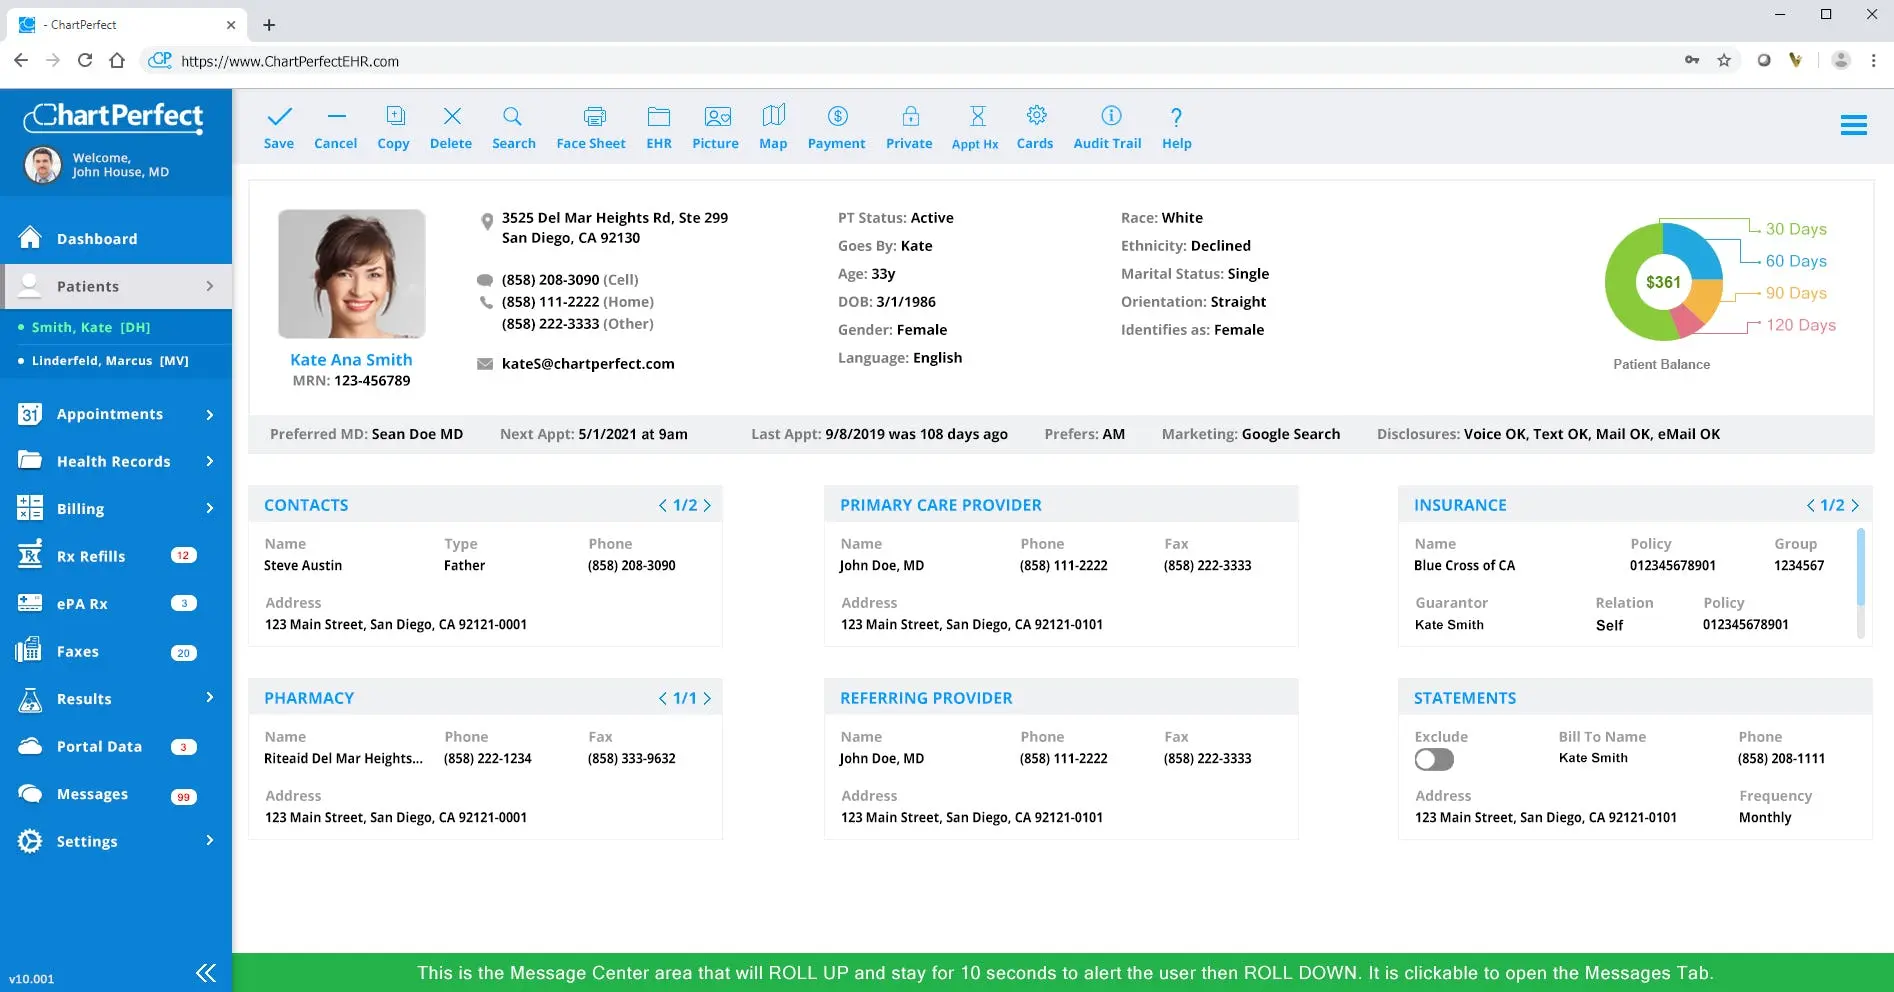Expand the Health Records section
Screen dimensions: 1894x992
coord(113,461)
